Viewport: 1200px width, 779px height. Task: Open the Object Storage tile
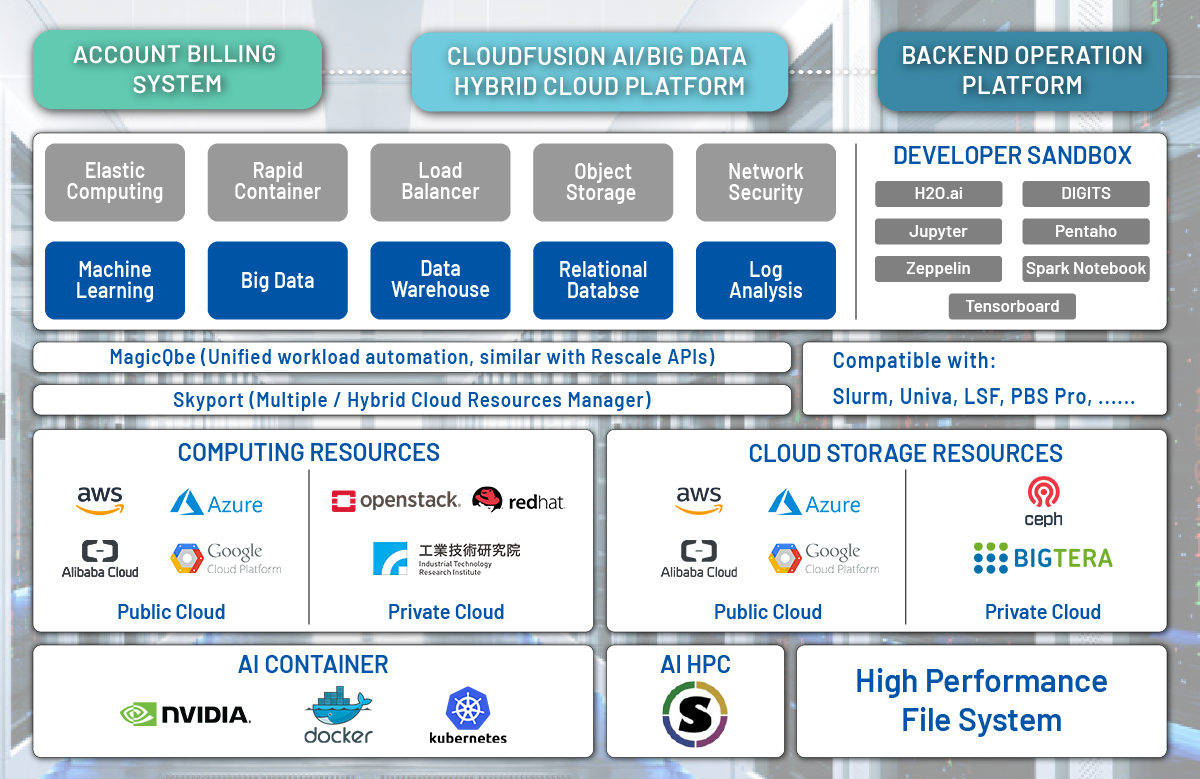(x=603, y=182)
